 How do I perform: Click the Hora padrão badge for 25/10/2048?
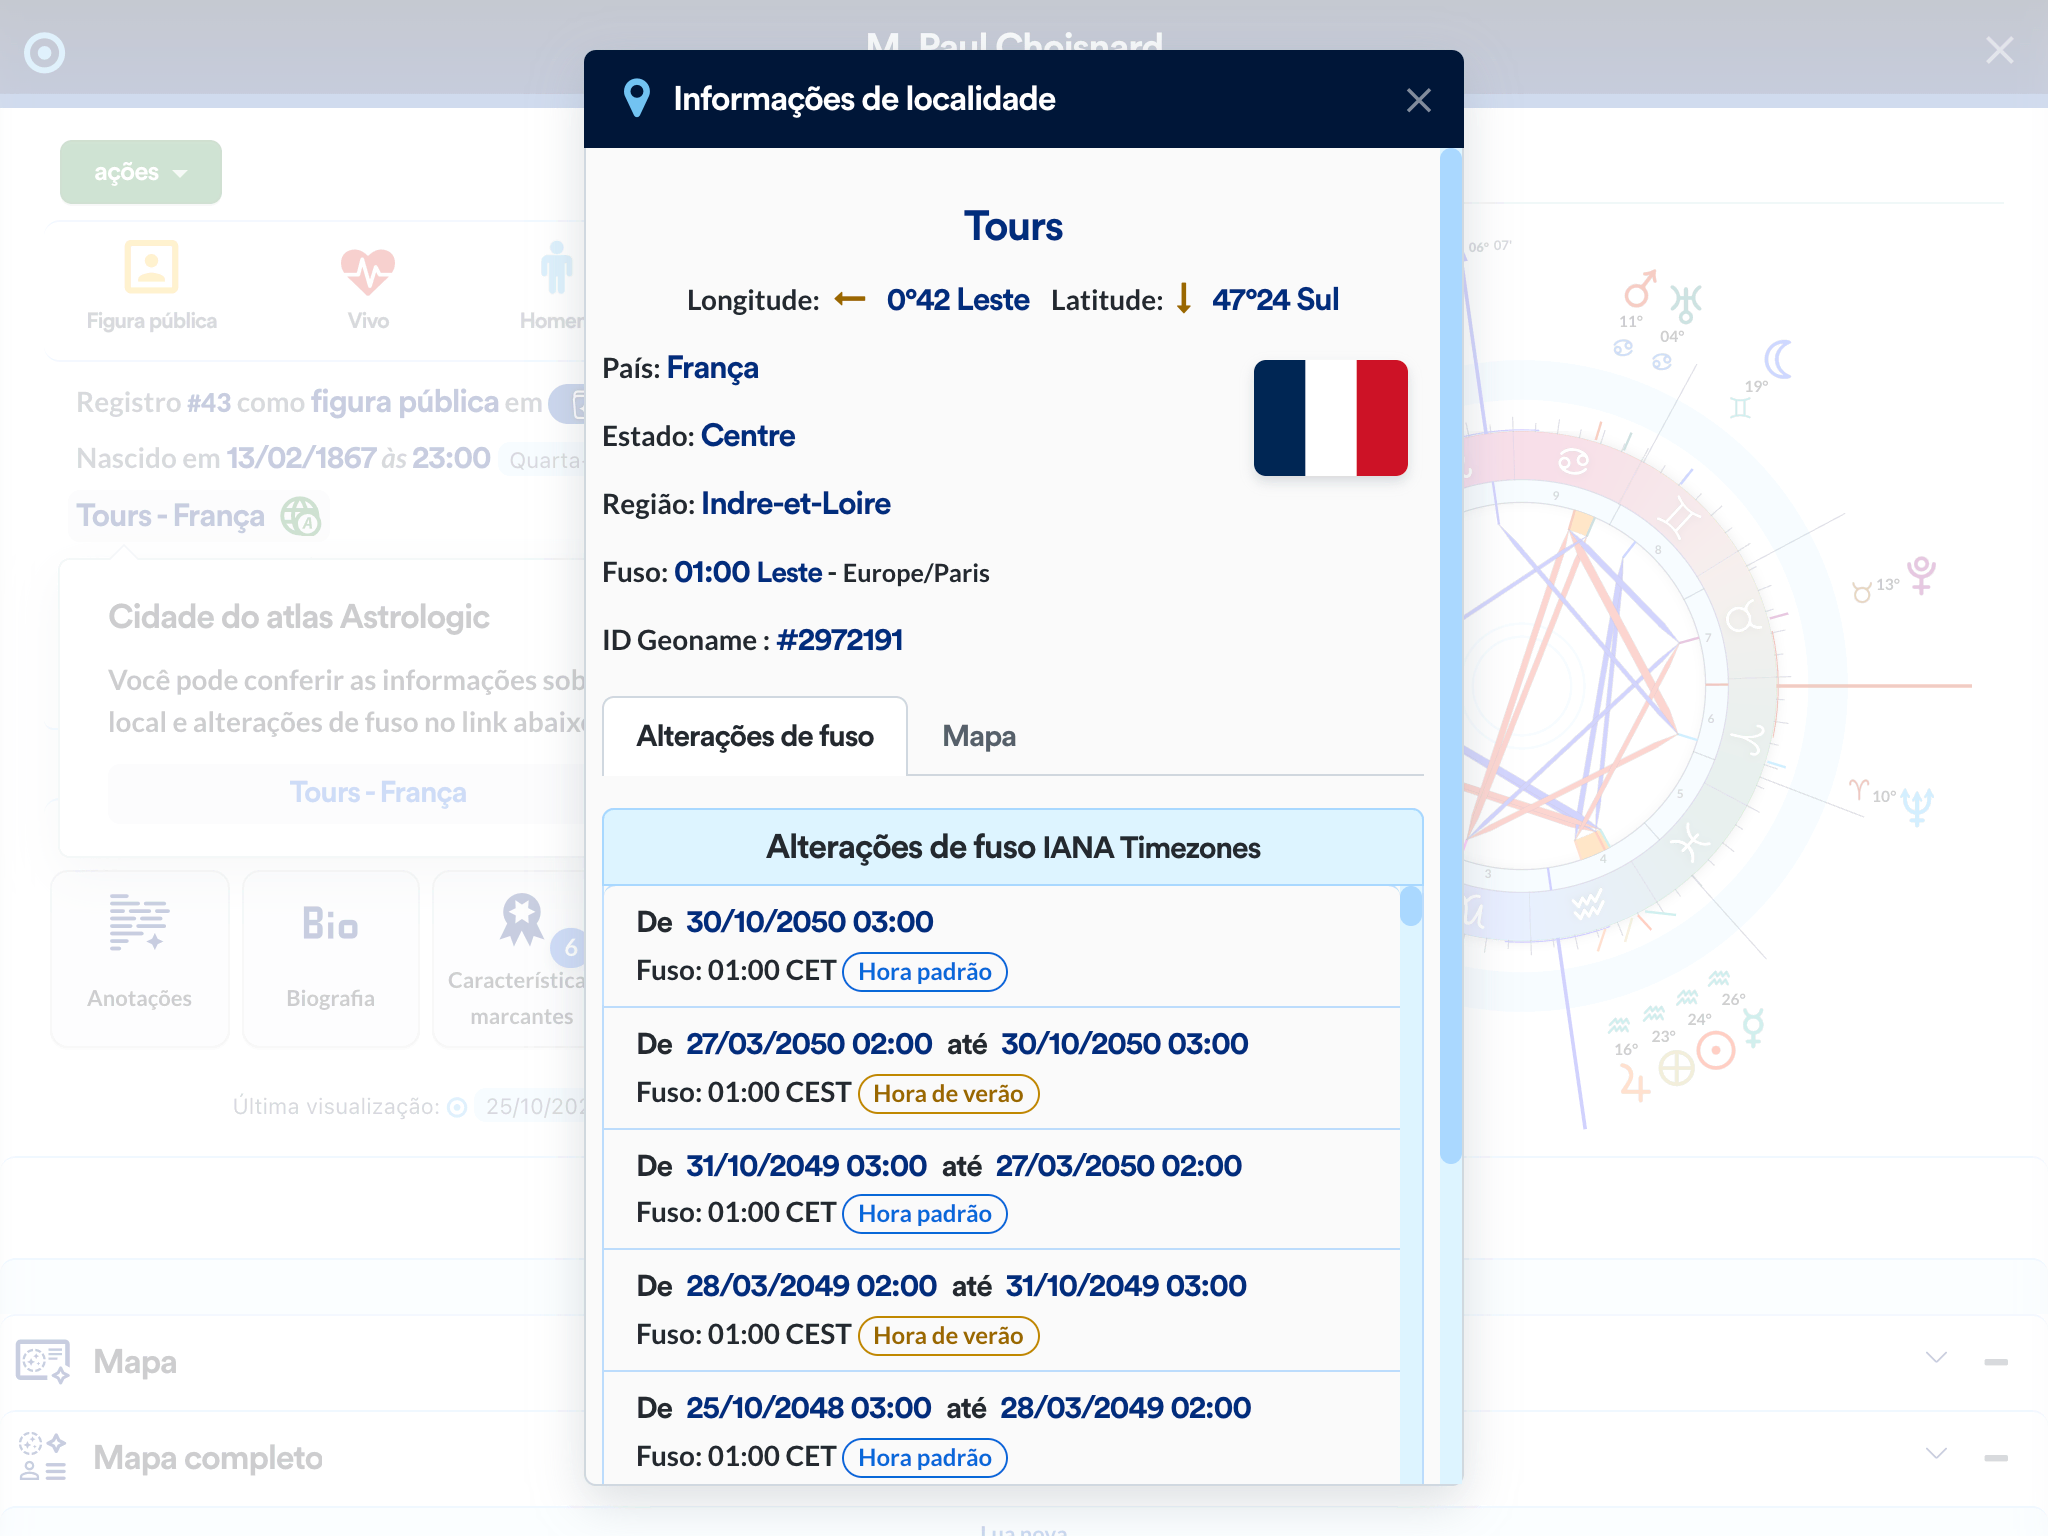pyautogui.click(x=925, y=1458)
